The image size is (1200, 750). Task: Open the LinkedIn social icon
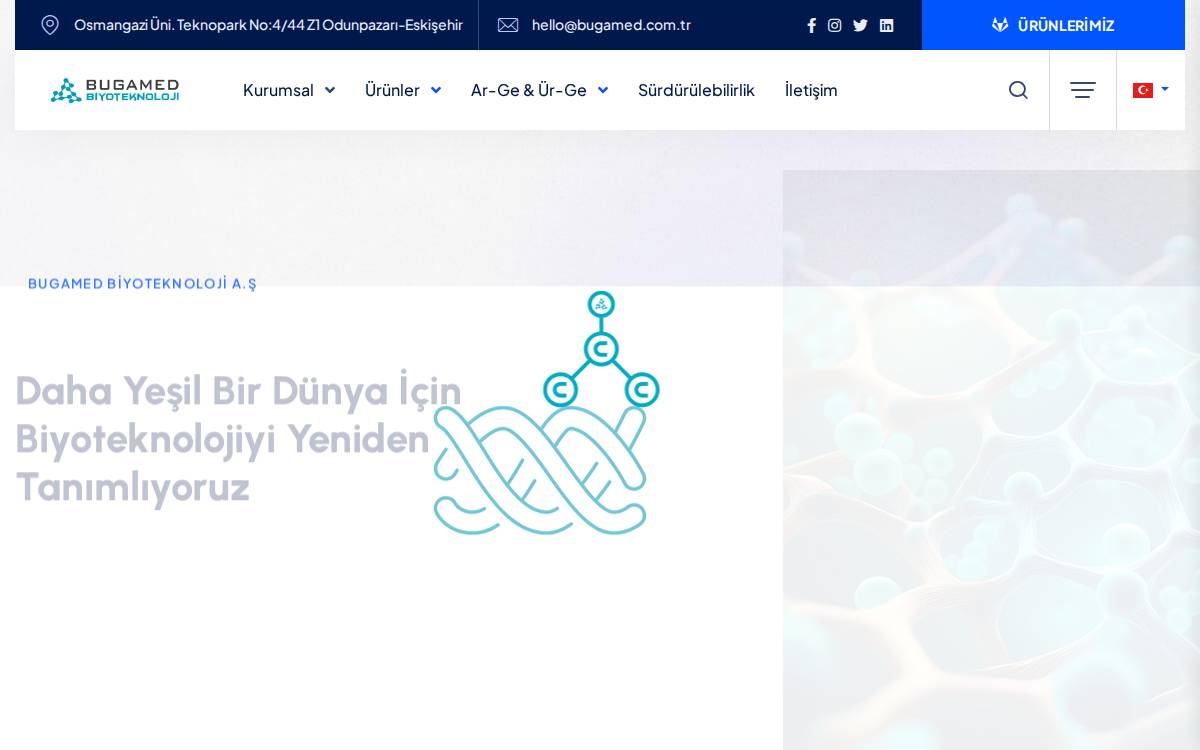[886, 25]
